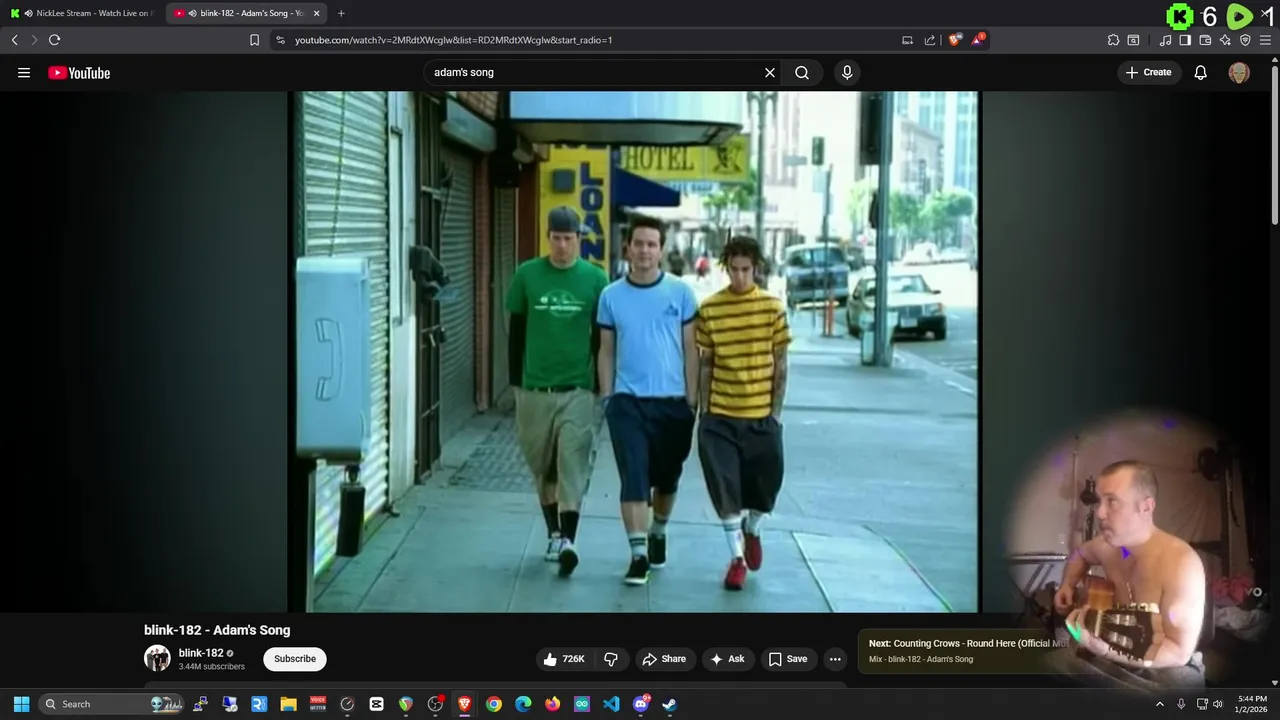Screen dimensions: 1280x720
Task: Toggle the browser sidebar panel
Action: pyautogui.click(x=1185, y=40)
